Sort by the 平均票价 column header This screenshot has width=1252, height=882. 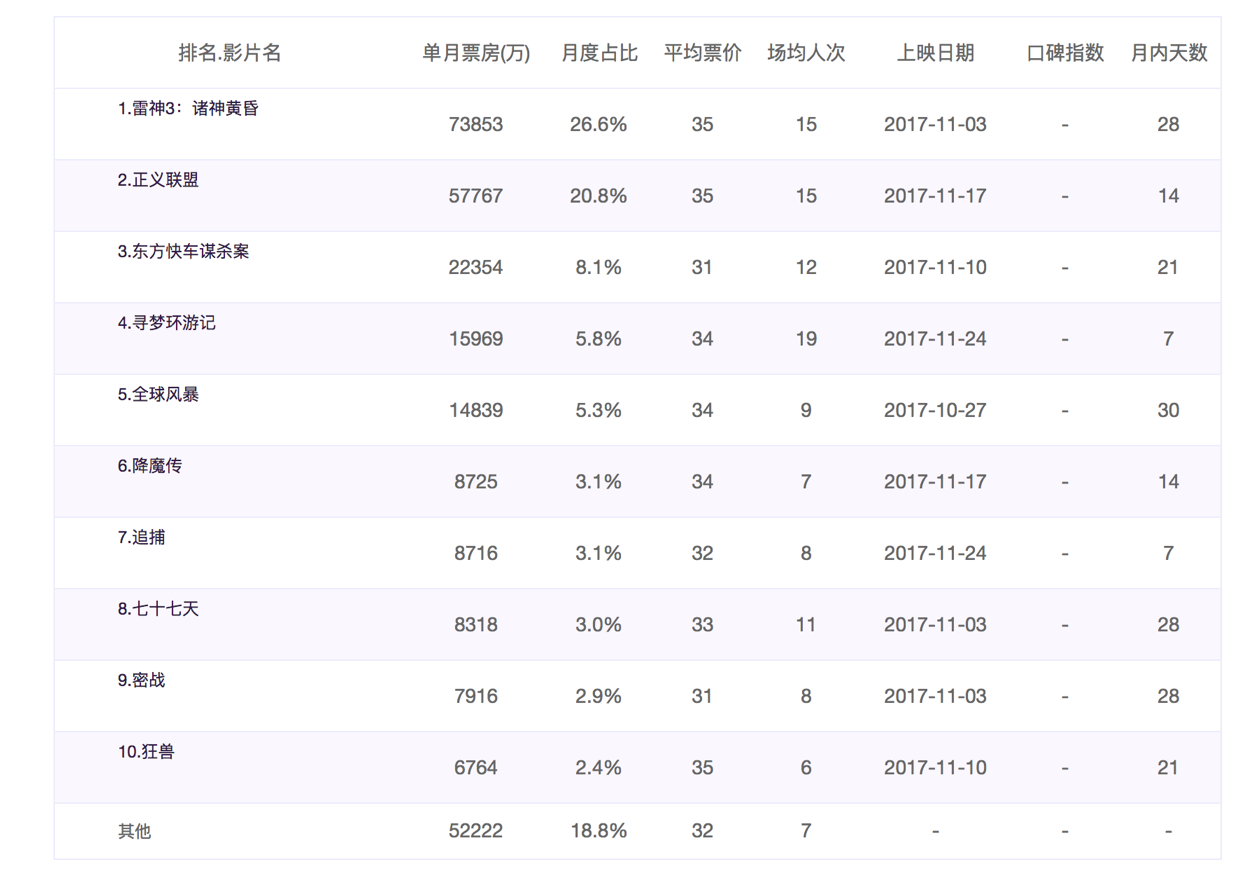[702, 53]
